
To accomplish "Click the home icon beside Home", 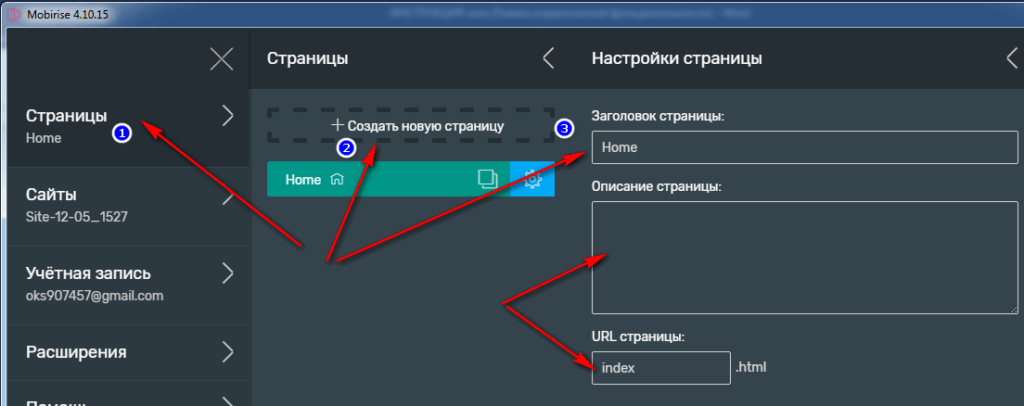I will pos(337,180).
